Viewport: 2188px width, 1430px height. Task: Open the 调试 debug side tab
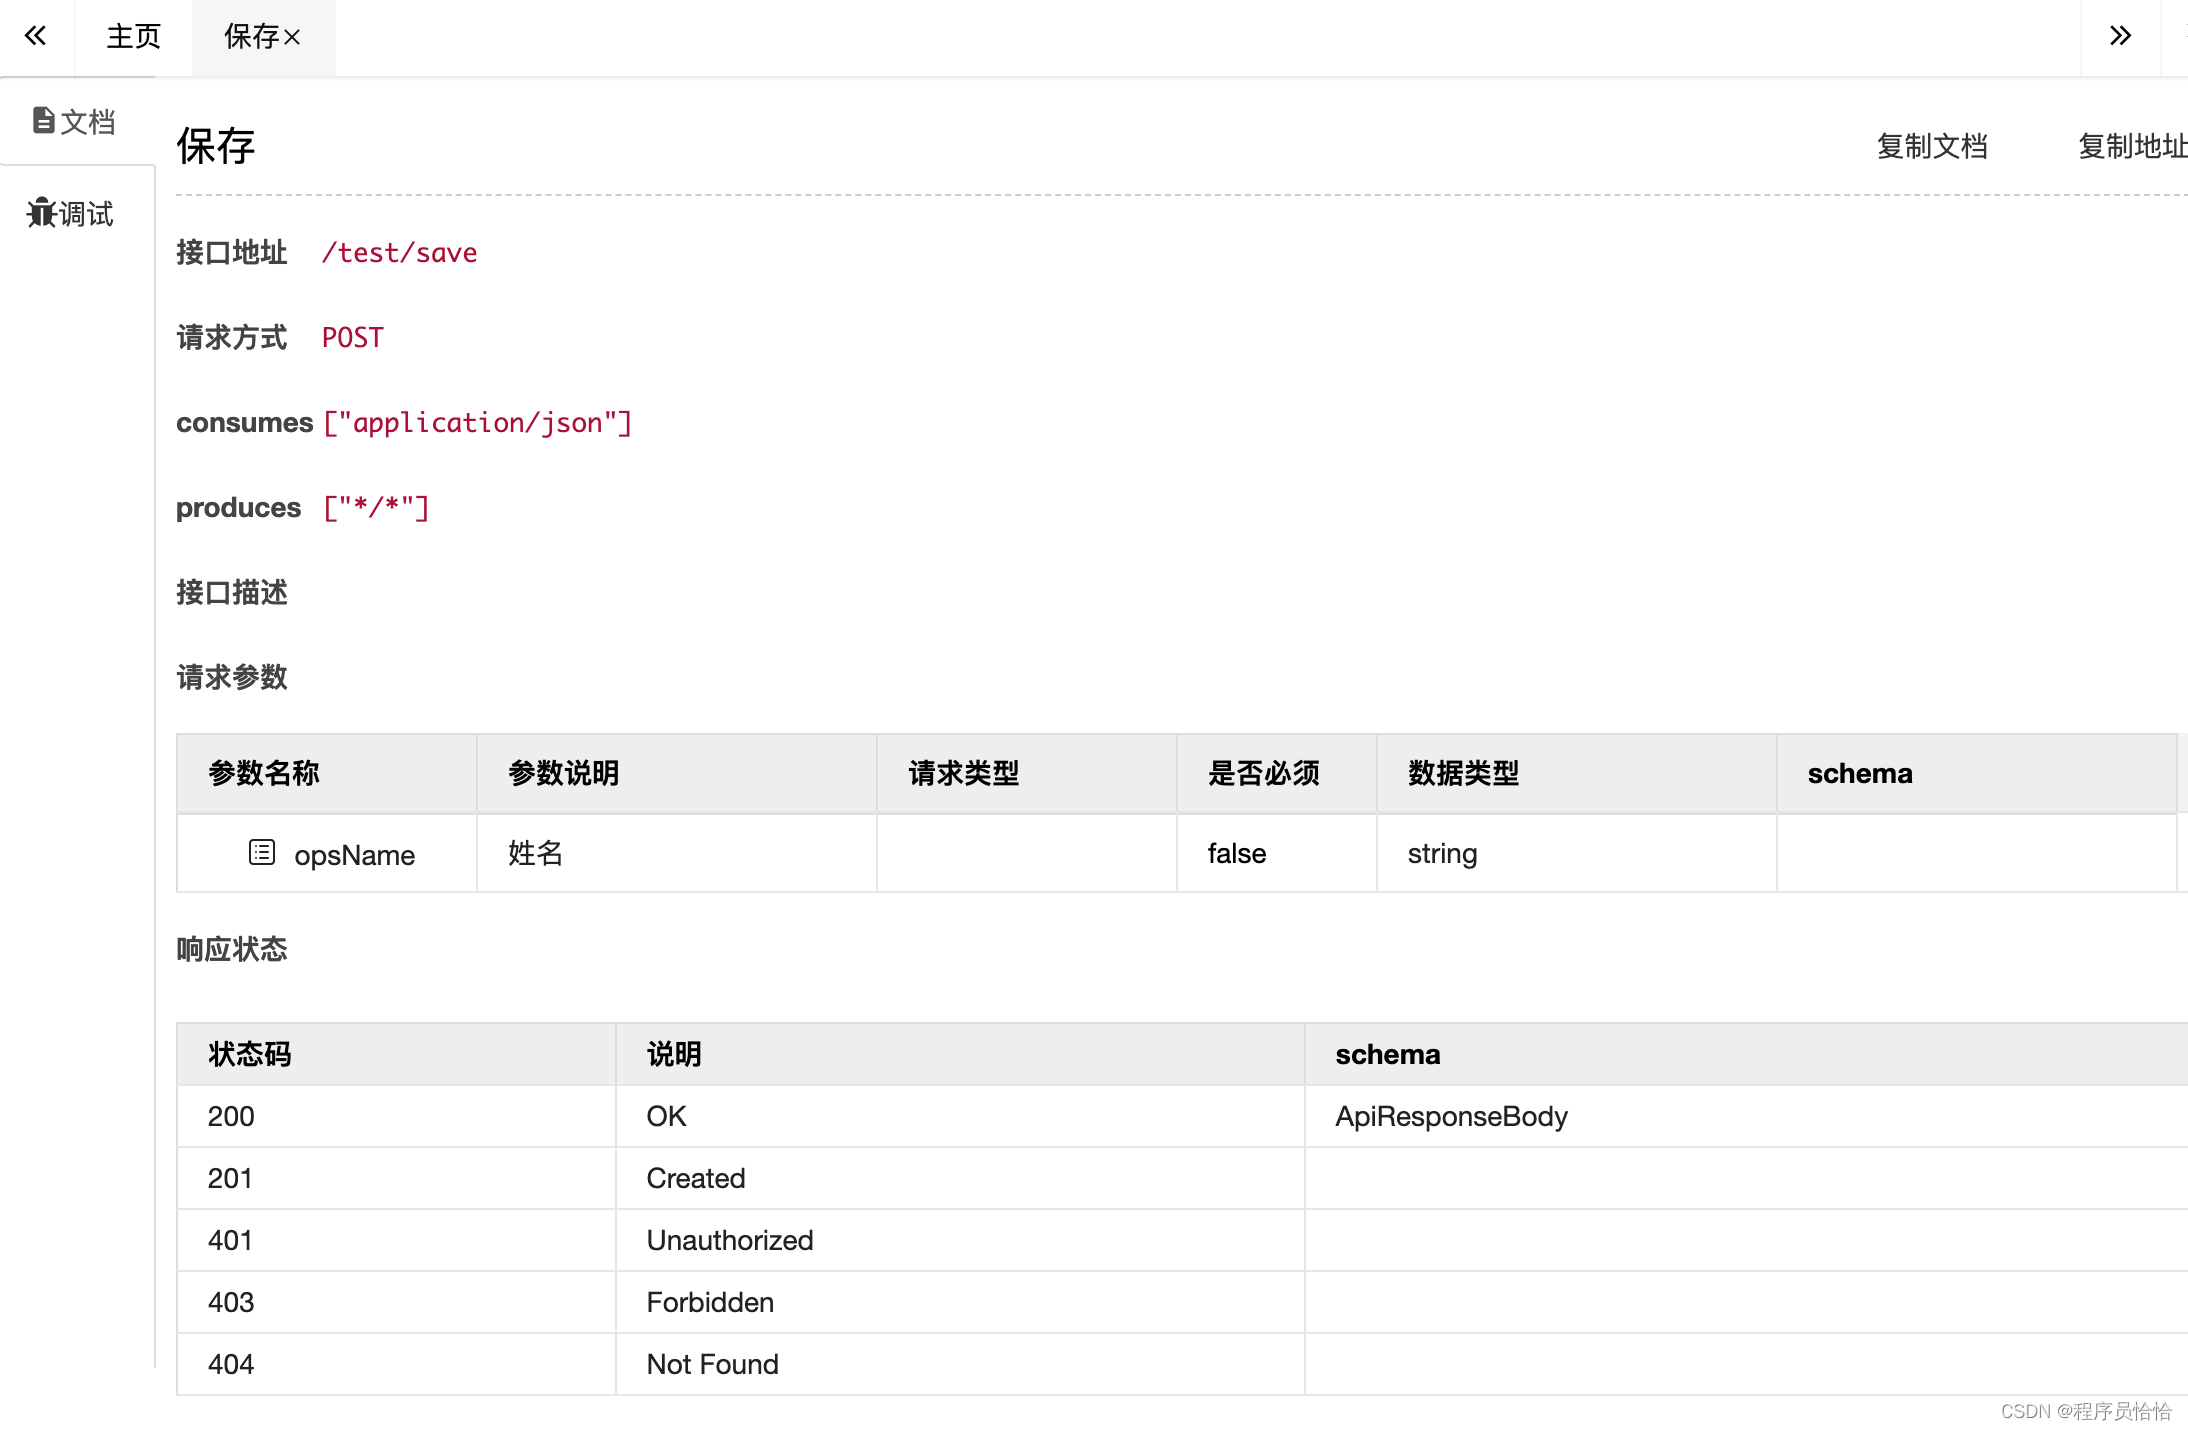[86, 214]
